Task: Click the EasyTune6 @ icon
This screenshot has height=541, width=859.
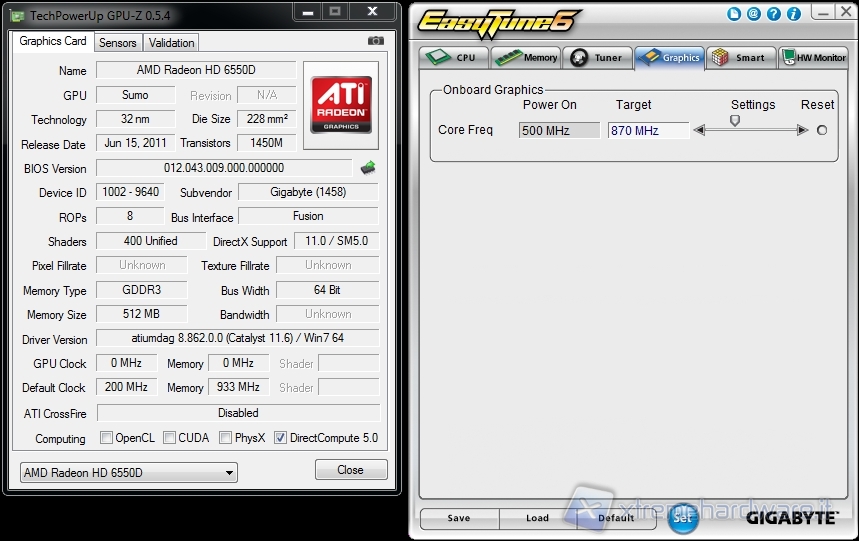Action: (x=753, y=14)
